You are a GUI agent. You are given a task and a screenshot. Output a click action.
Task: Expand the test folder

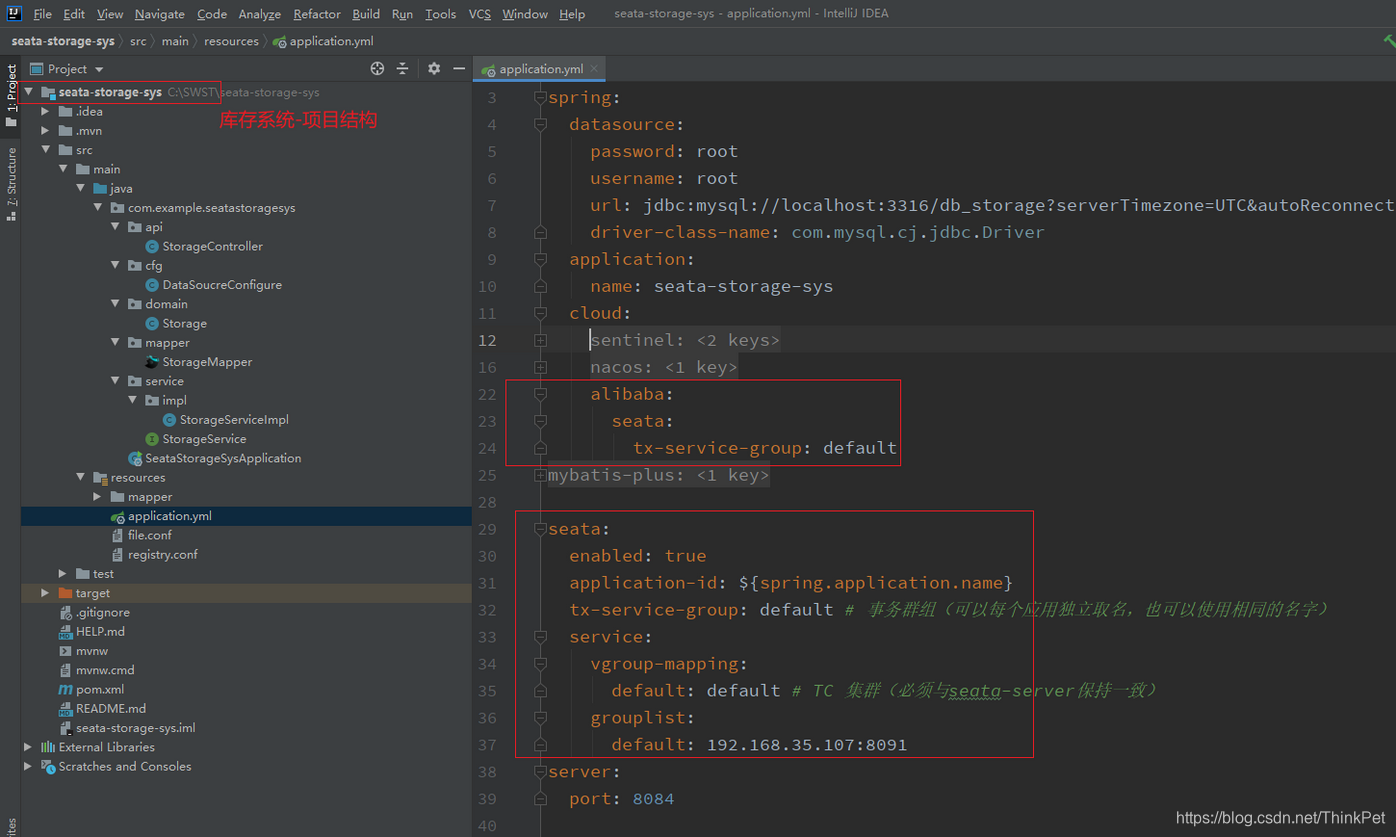click(x=63, y=574)
